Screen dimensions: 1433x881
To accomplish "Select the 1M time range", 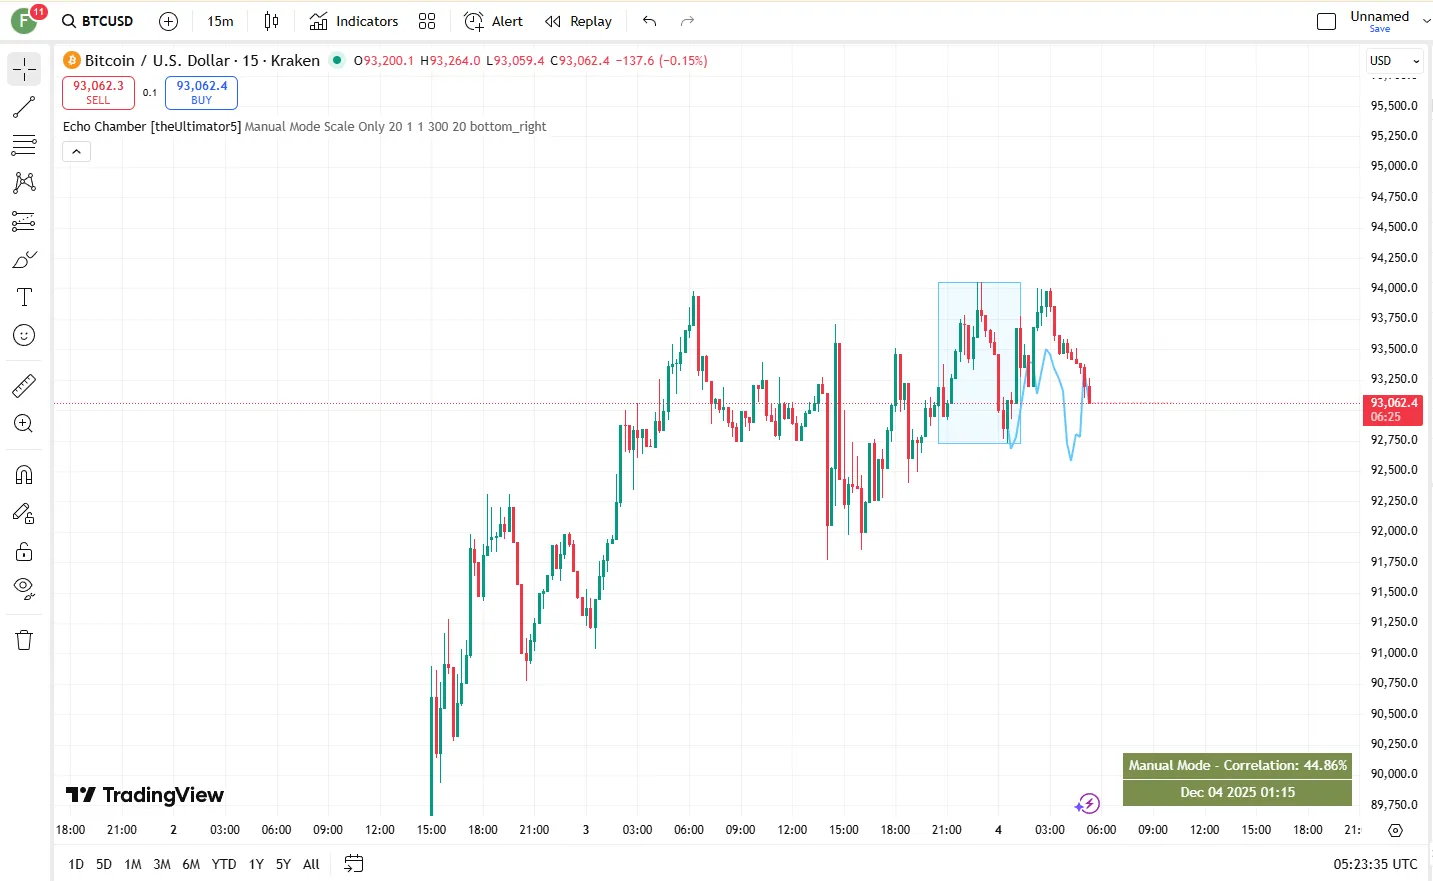I will click(x=133, y=864).
